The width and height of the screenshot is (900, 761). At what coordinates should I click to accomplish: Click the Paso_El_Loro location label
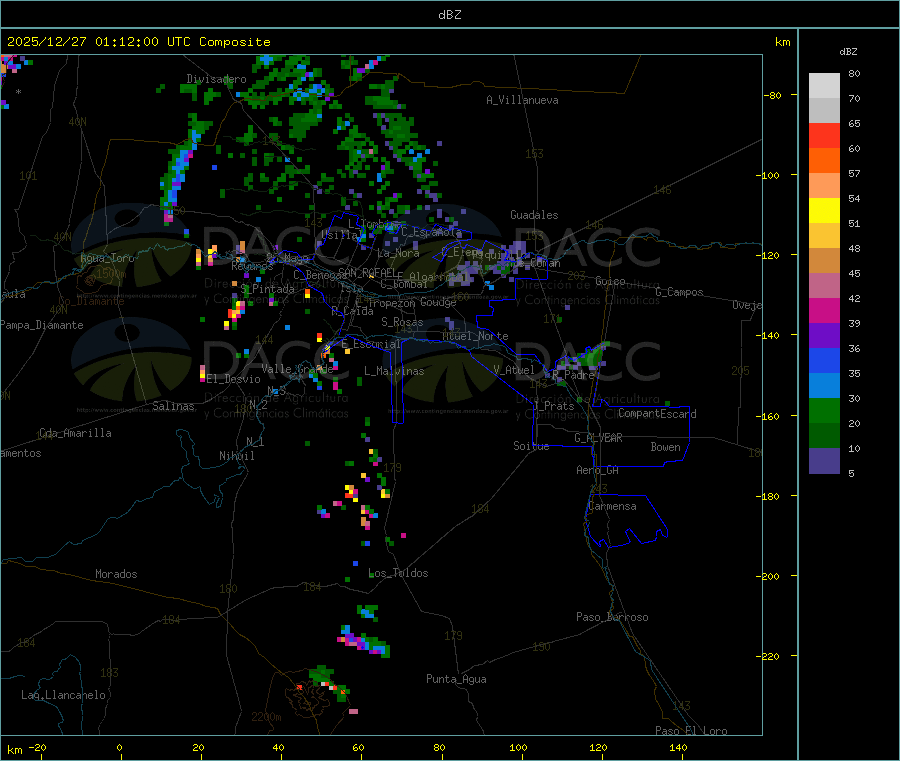pos(692,731)
